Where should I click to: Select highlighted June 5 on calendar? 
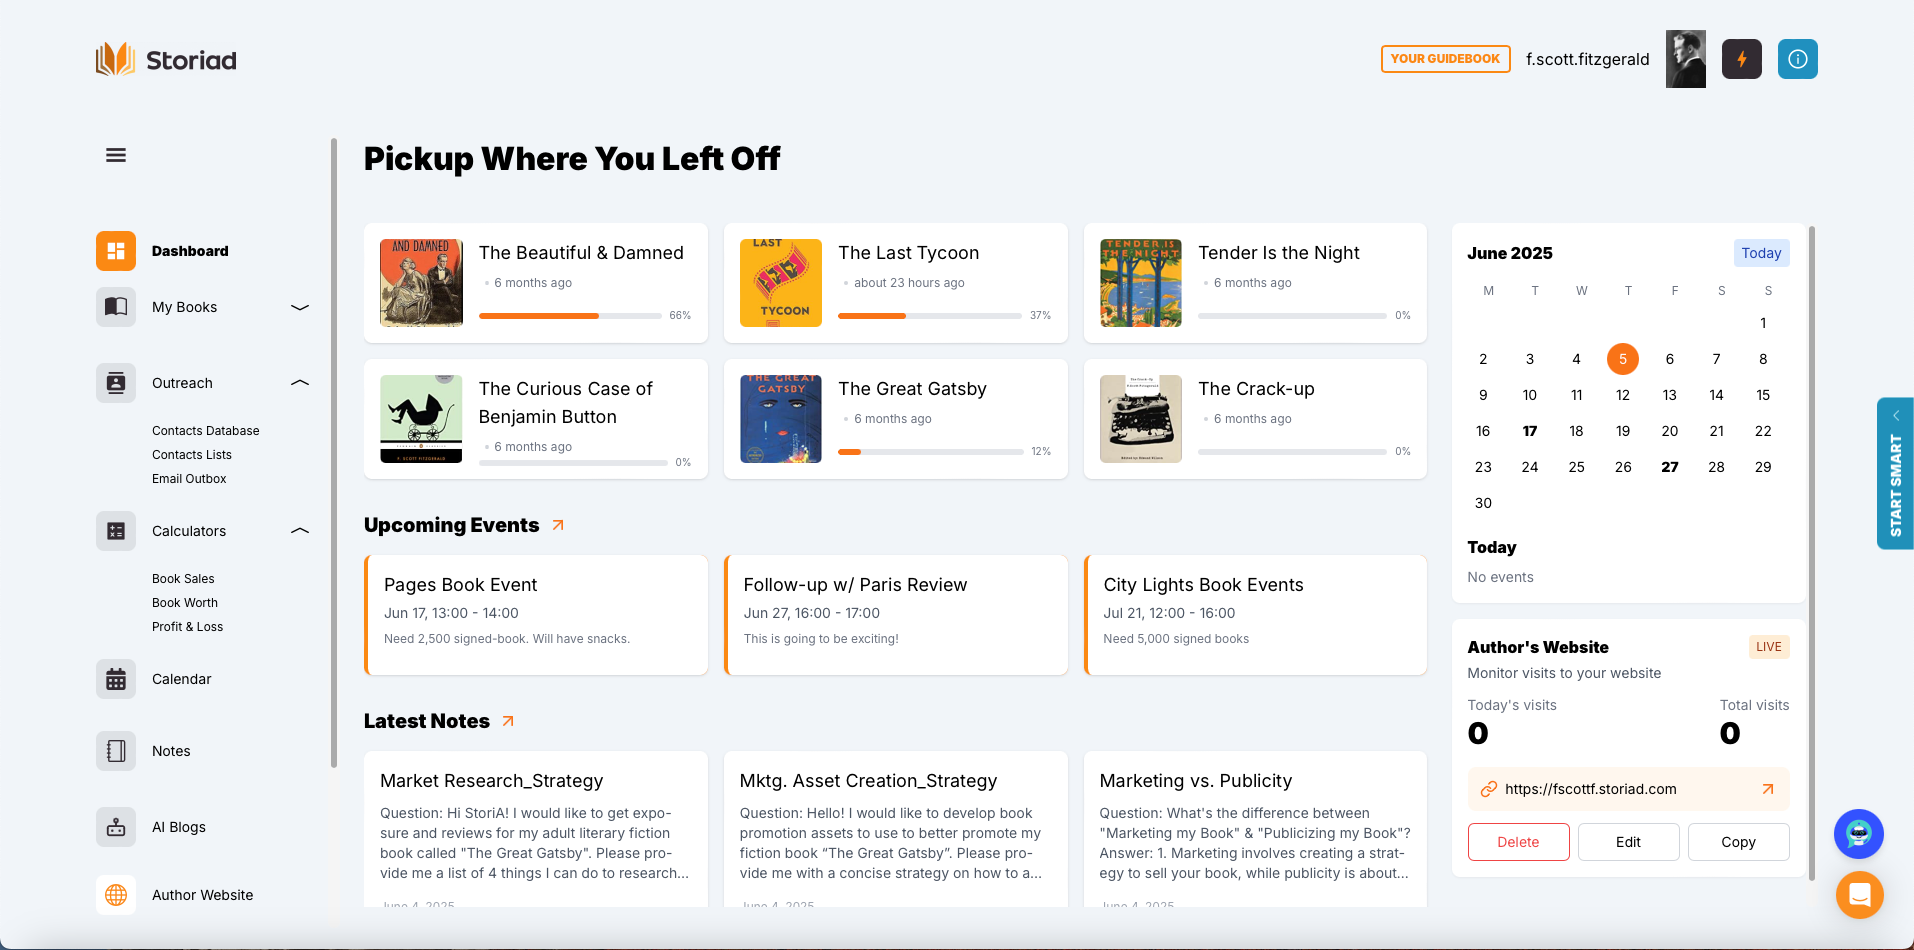(1623, 359)
